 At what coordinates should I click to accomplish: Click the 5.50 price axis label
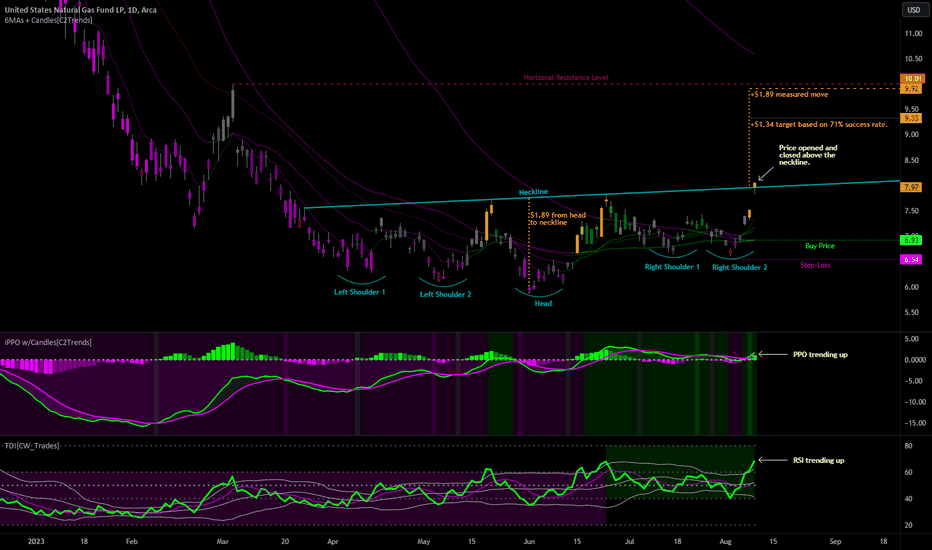(911, 313)
